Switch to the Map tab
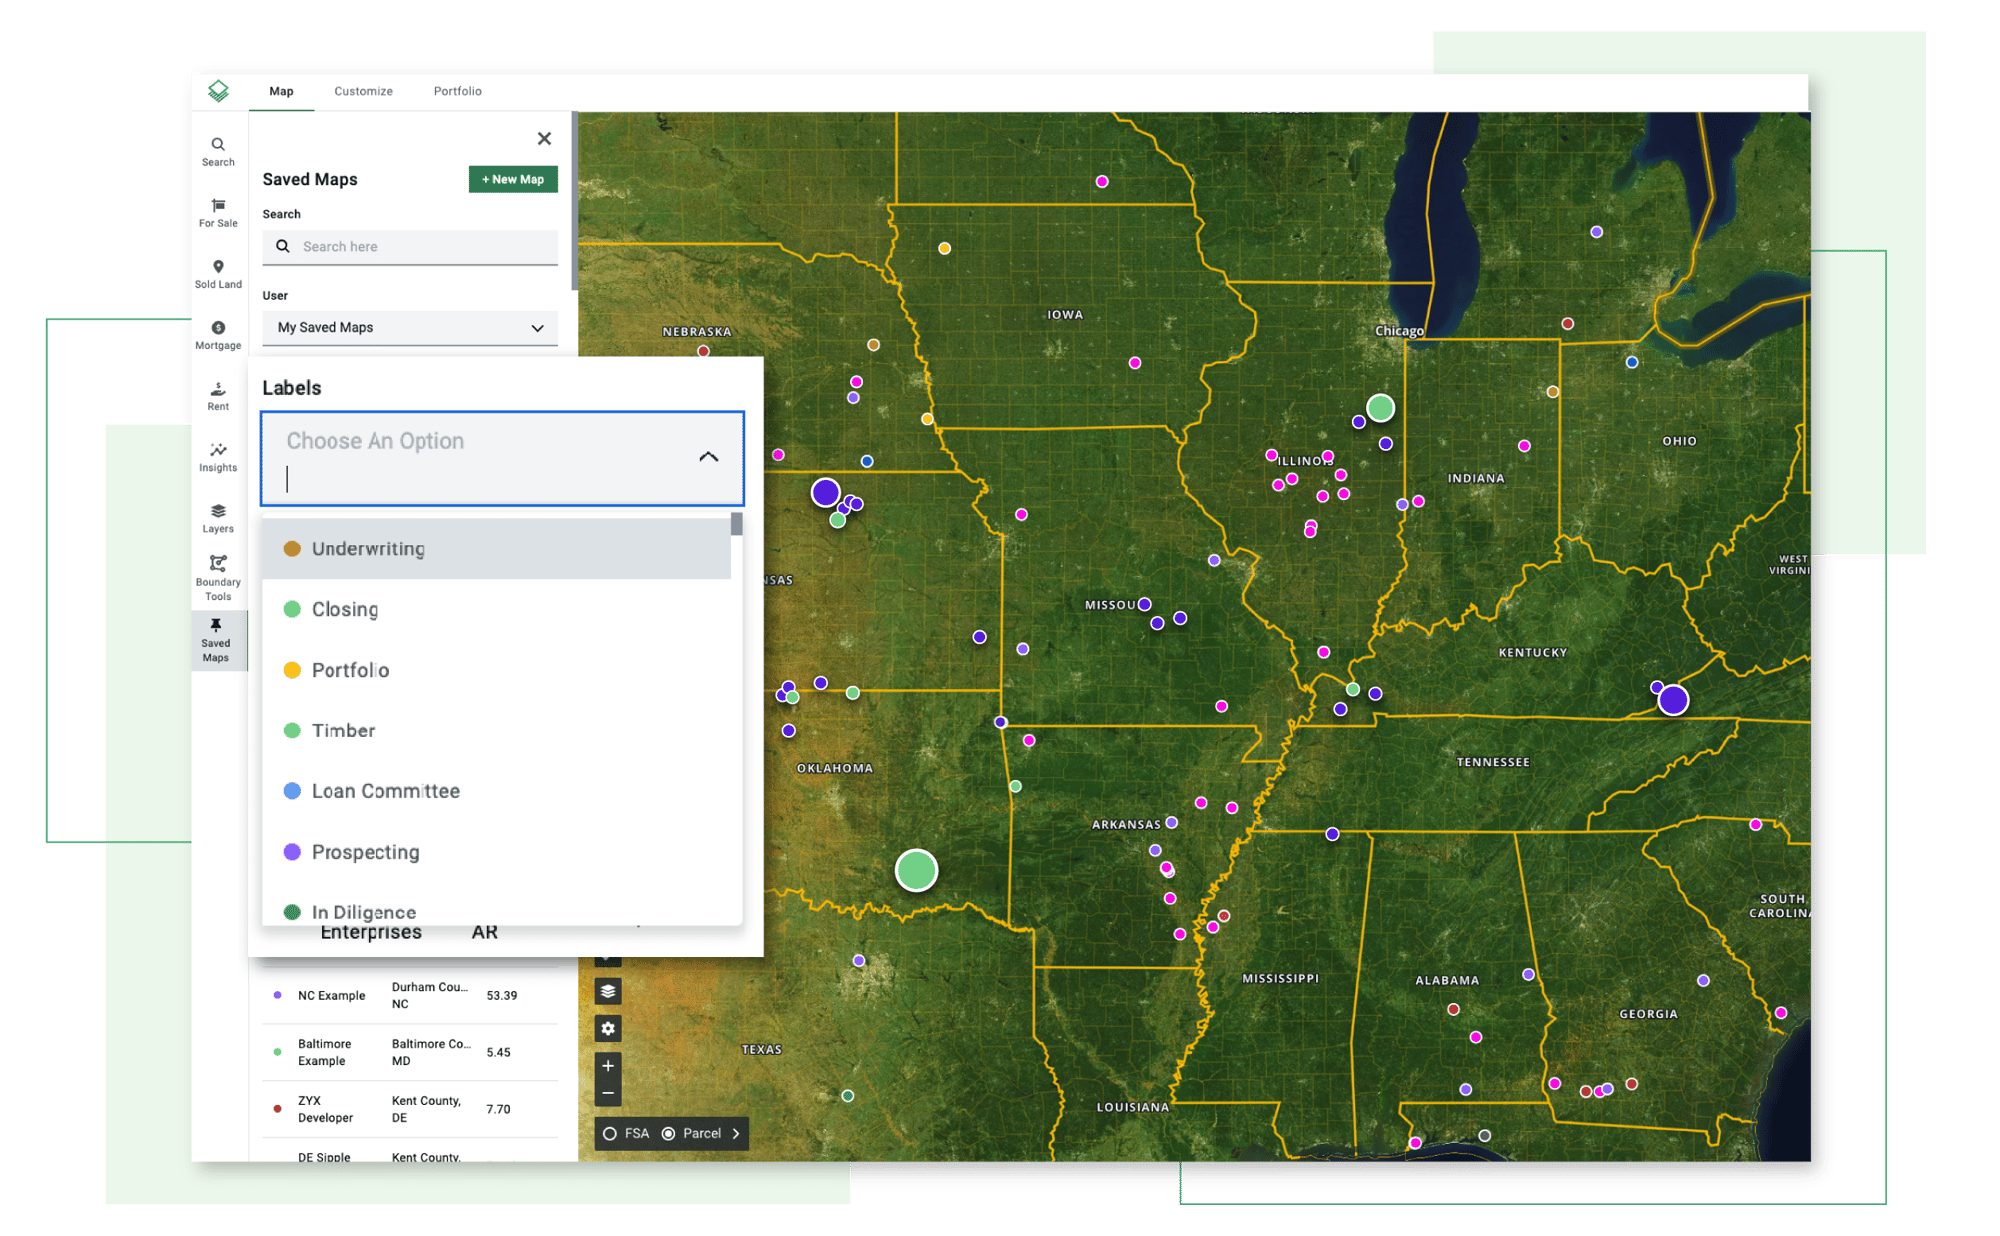Viewport: 2000px width, 1236px height. point(281,91)
